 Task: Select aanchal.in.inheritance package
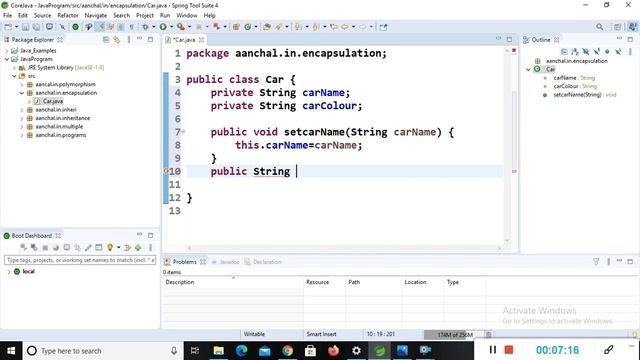pyautogui.click(x=63, y=118)
